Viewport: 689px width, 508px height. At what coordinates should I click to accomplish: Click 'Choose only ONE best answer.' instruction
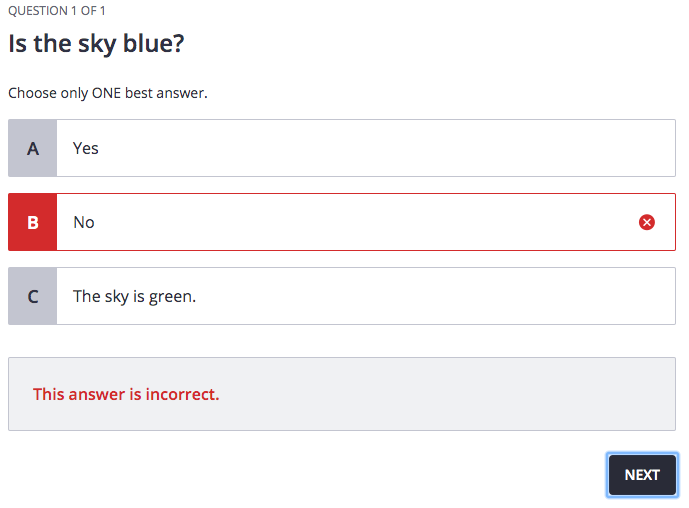(x=108, y=93)
